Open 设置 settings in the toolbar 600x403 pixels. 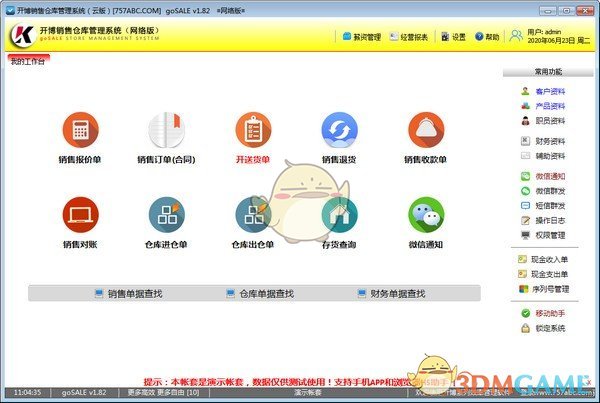[453, 37]
